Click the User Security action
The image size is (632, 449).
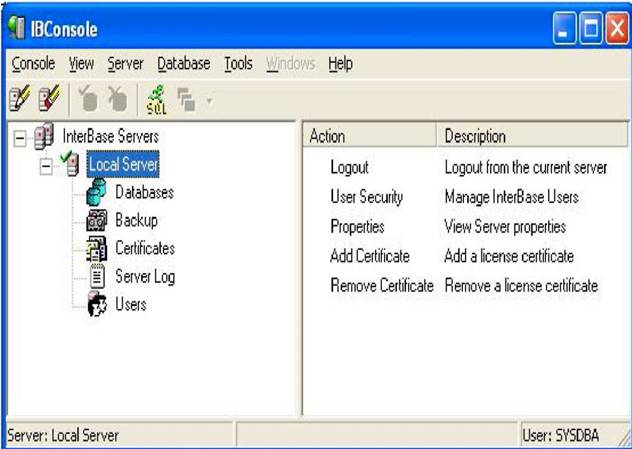coord(367,197)
